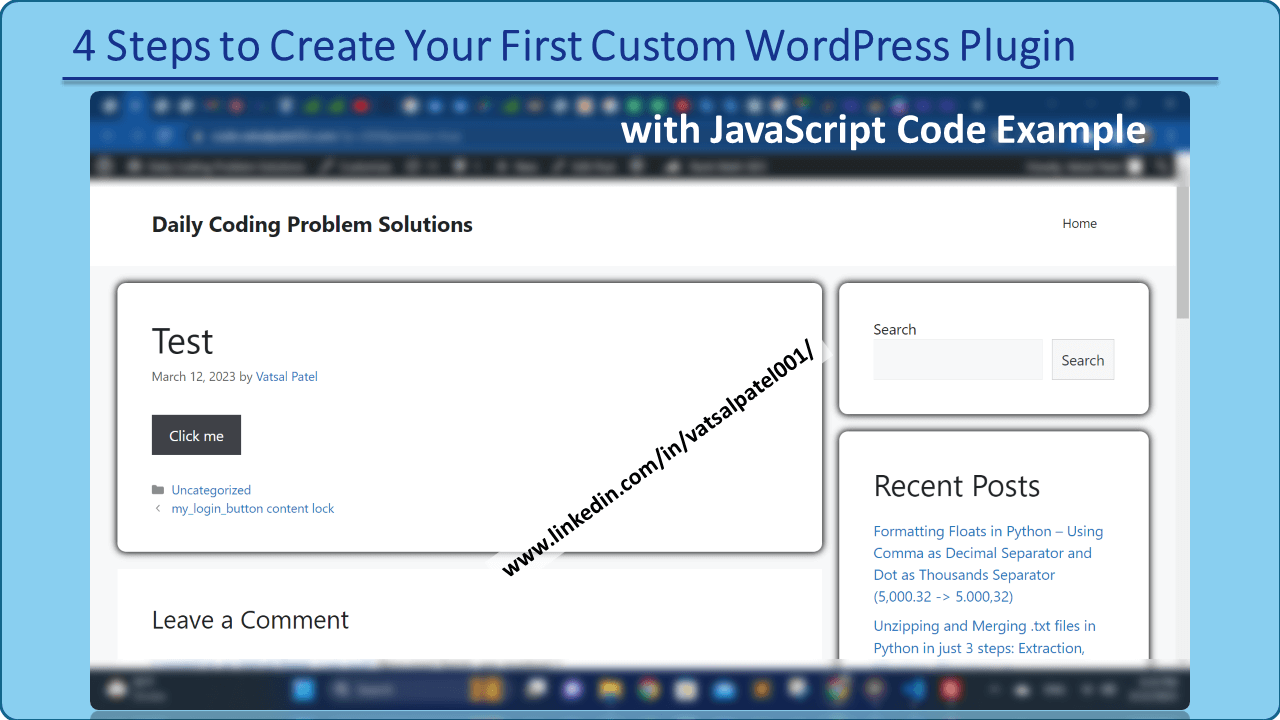Focus the sidebar Search input field
The height and width of the screenshot is (720, 1280).
pos(958,360)
